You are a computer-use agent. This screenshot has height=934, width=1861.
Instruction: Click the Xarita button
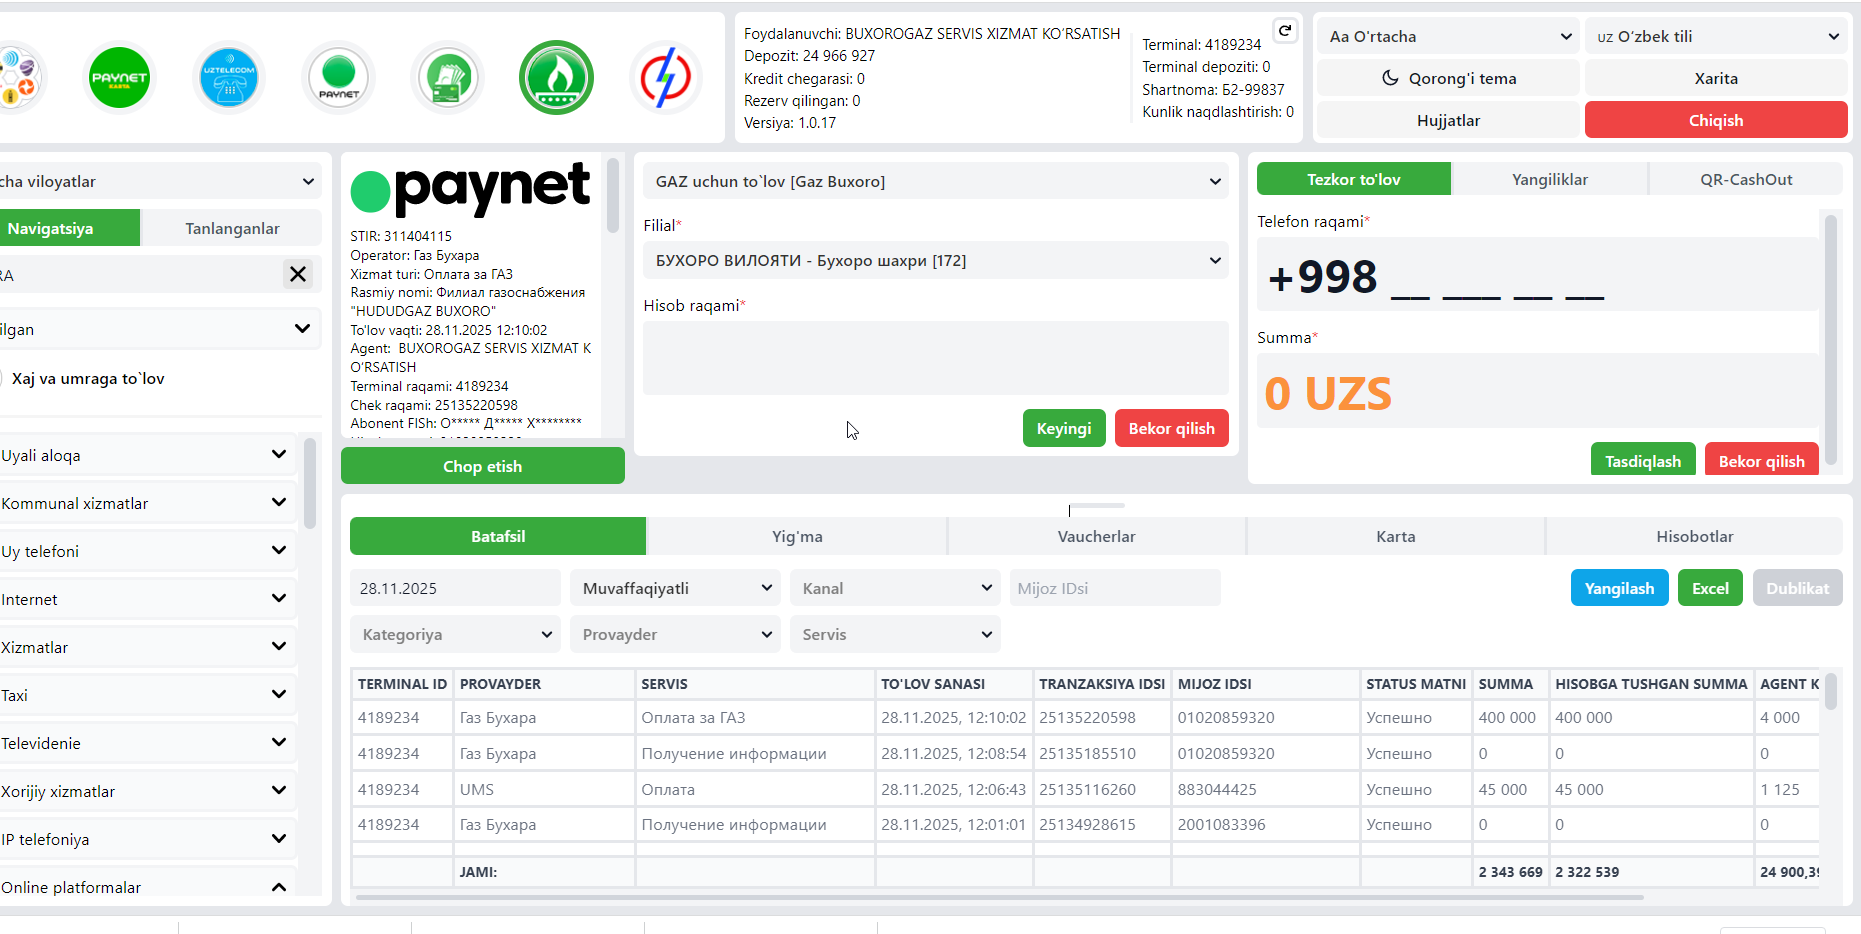coord(1716,78)
